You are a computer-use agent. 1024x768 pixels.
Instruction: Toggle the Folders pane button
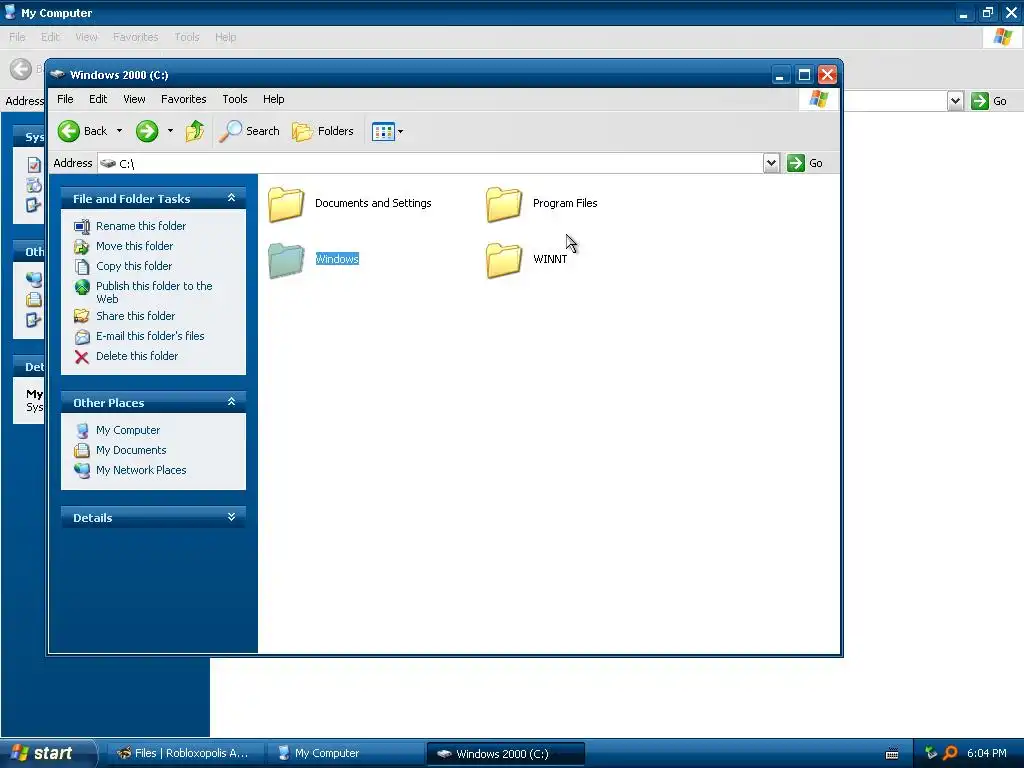[323, 131]
